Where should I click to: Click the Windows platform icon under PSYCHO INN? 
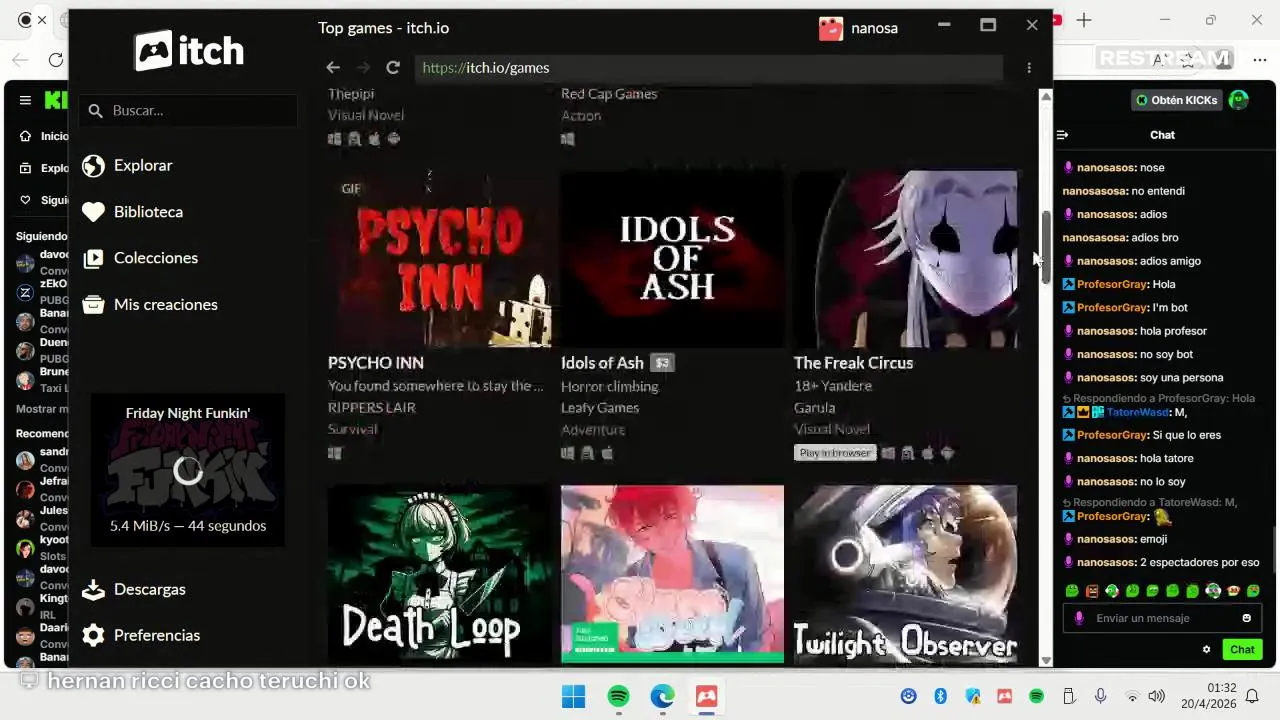[335, 453]
